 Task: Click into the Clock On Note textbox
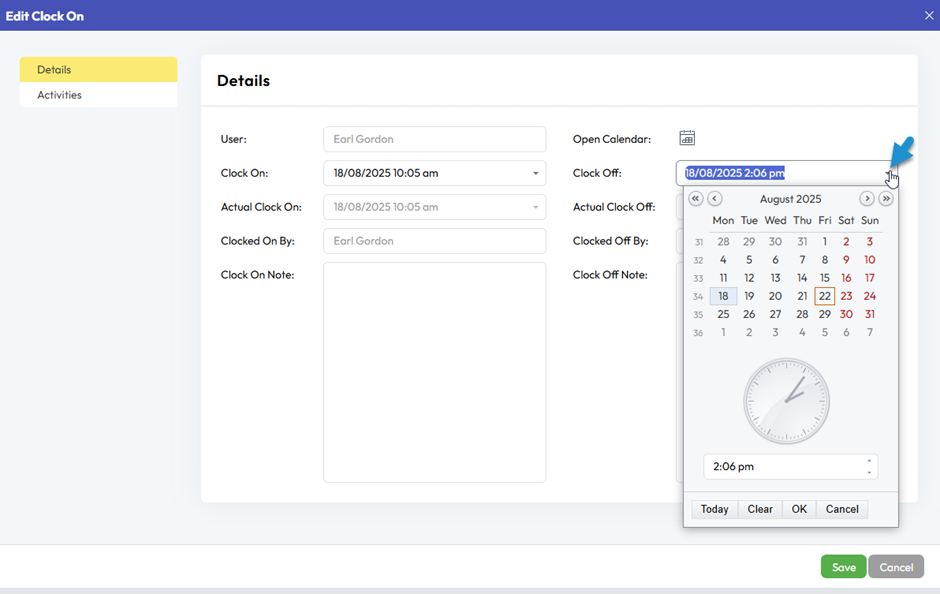(x=434, y=372)
